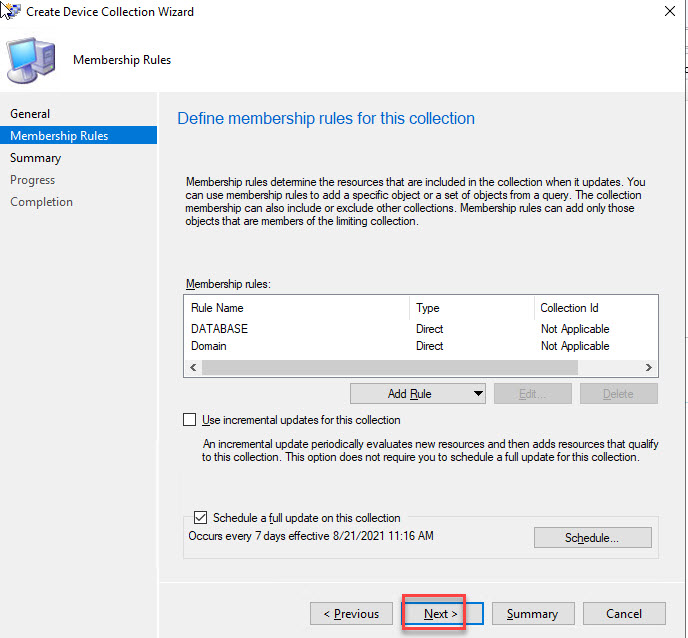The height and width of the screenshot is (638, 688).
Task: Open the Add Rule dropdown
Action: (x=417, y=393)
